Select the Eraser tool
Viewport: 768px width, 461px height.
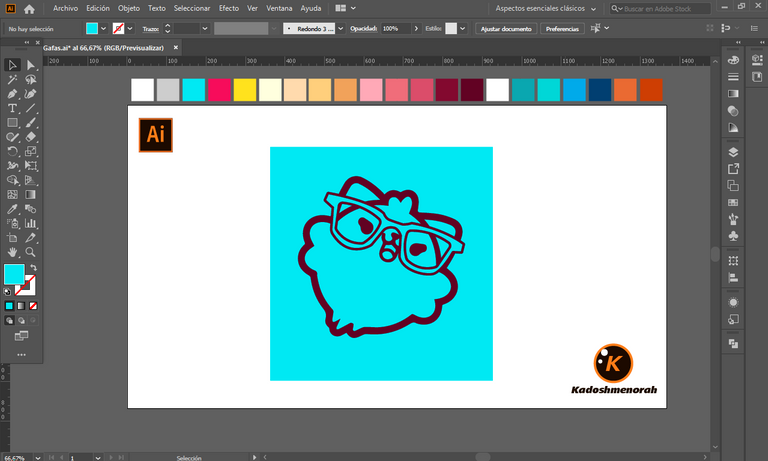pyautogui.click(x=30, y=137)
